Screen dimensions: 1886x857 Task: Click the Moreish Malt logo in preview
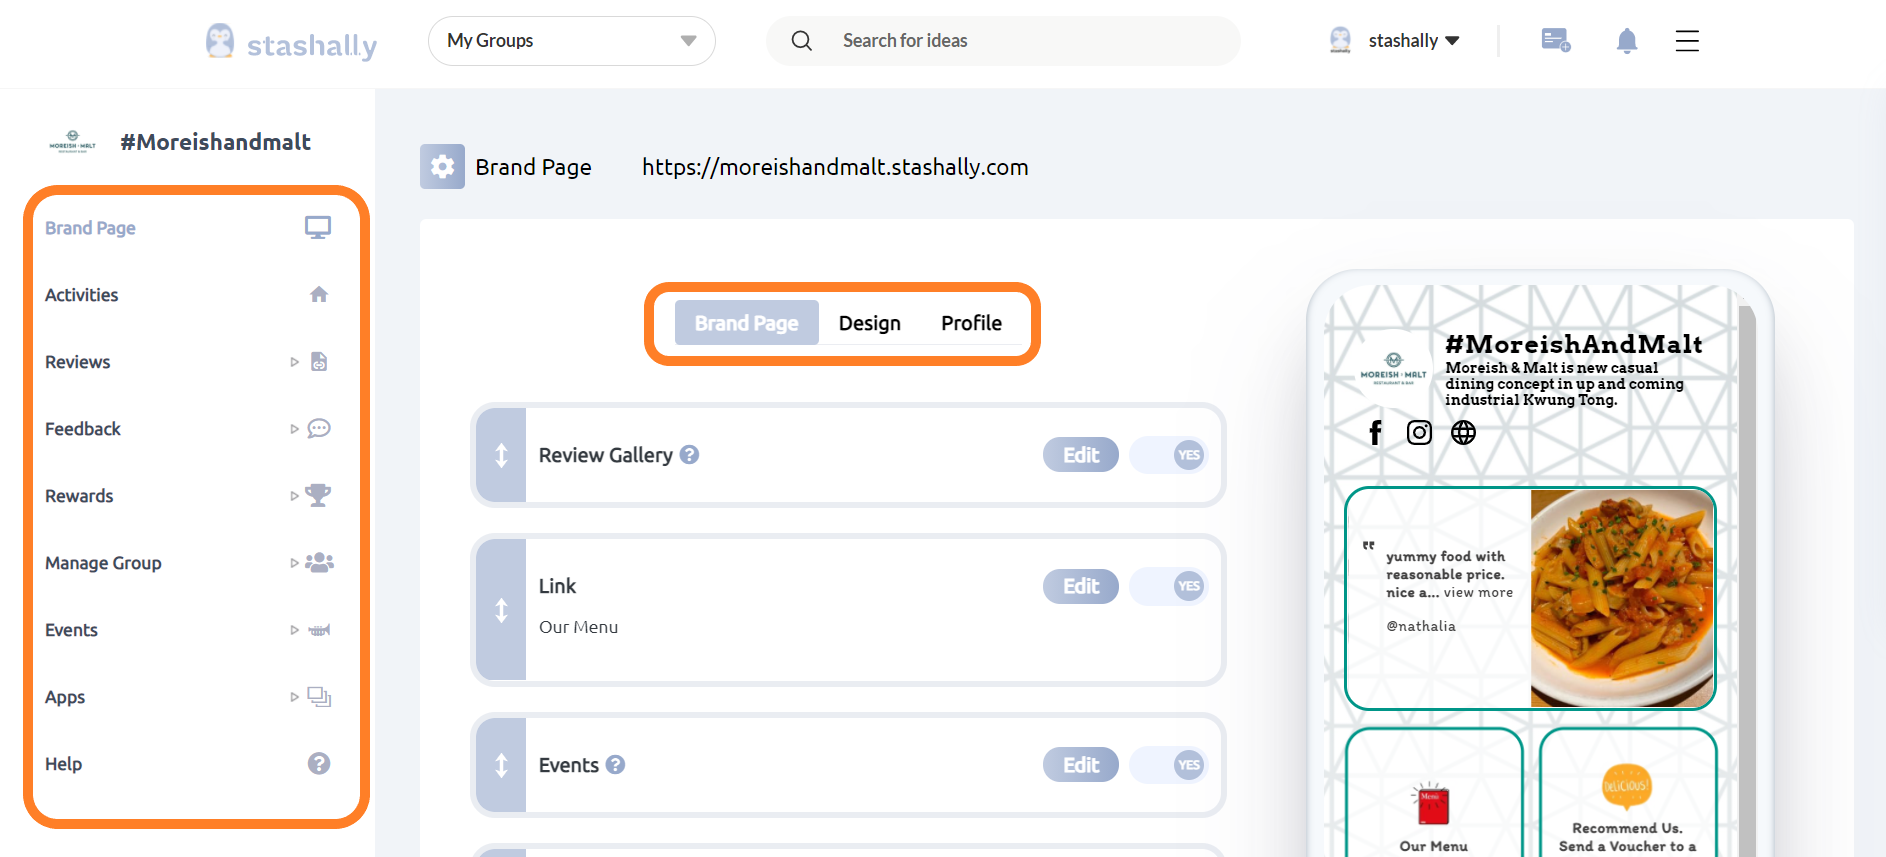(x=1393, y=368)
